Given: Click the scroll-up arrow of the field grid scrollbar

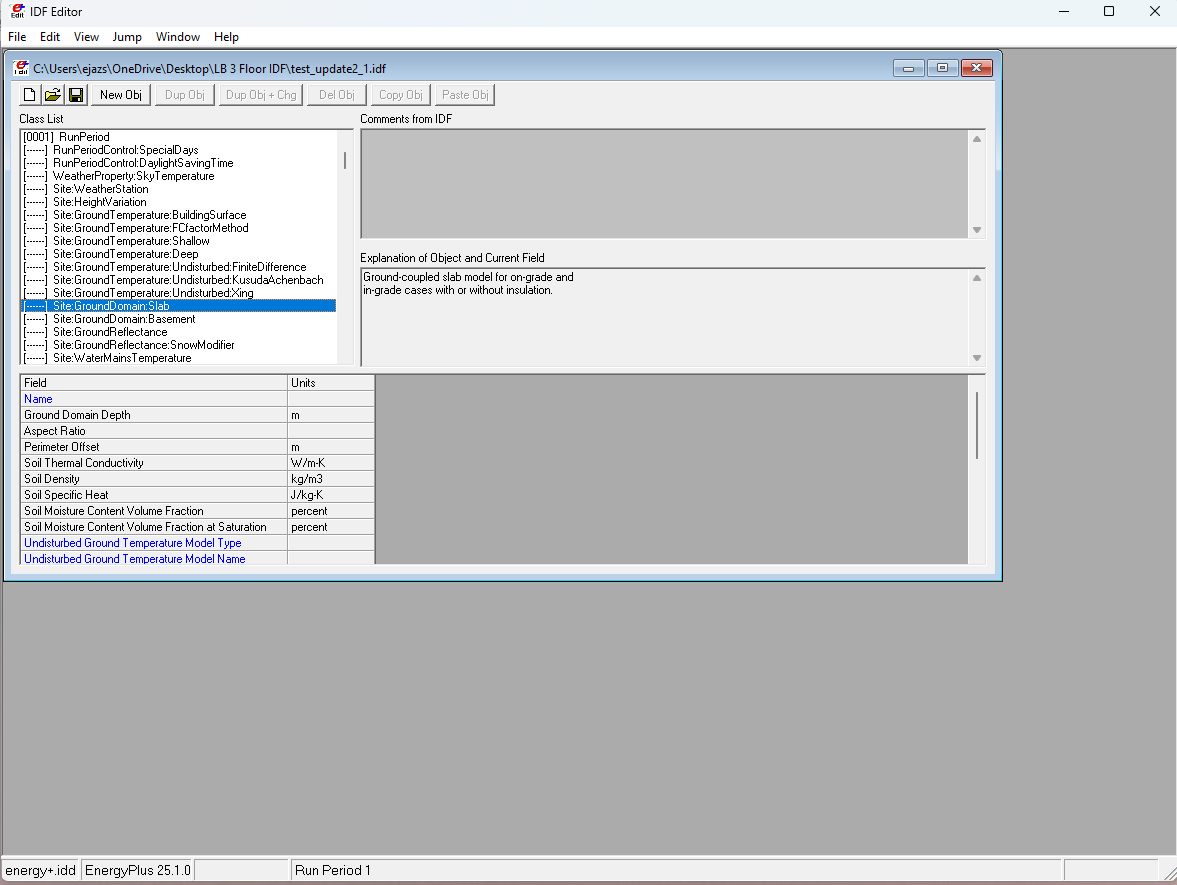Looking at the screenshot, I should tap(975, 381).
